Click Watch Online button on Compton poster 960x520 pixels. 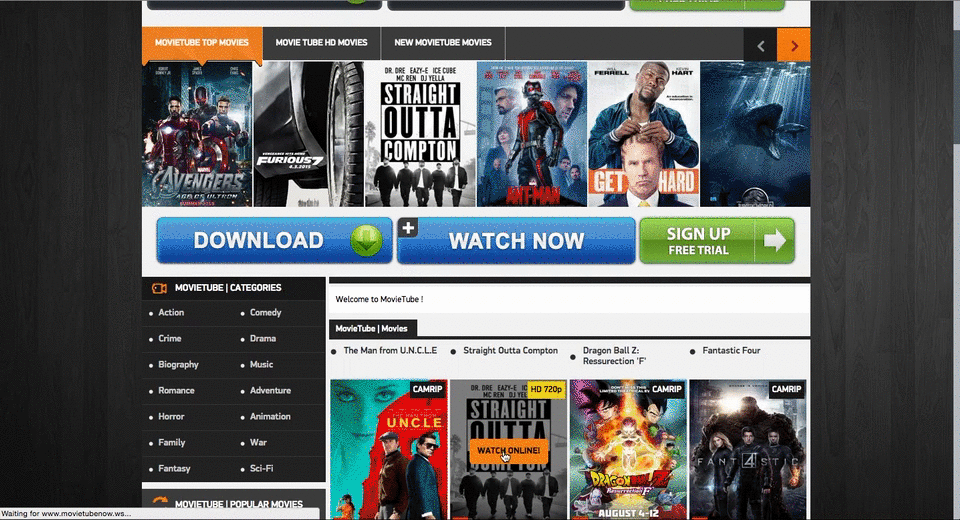tap(509, 451)
